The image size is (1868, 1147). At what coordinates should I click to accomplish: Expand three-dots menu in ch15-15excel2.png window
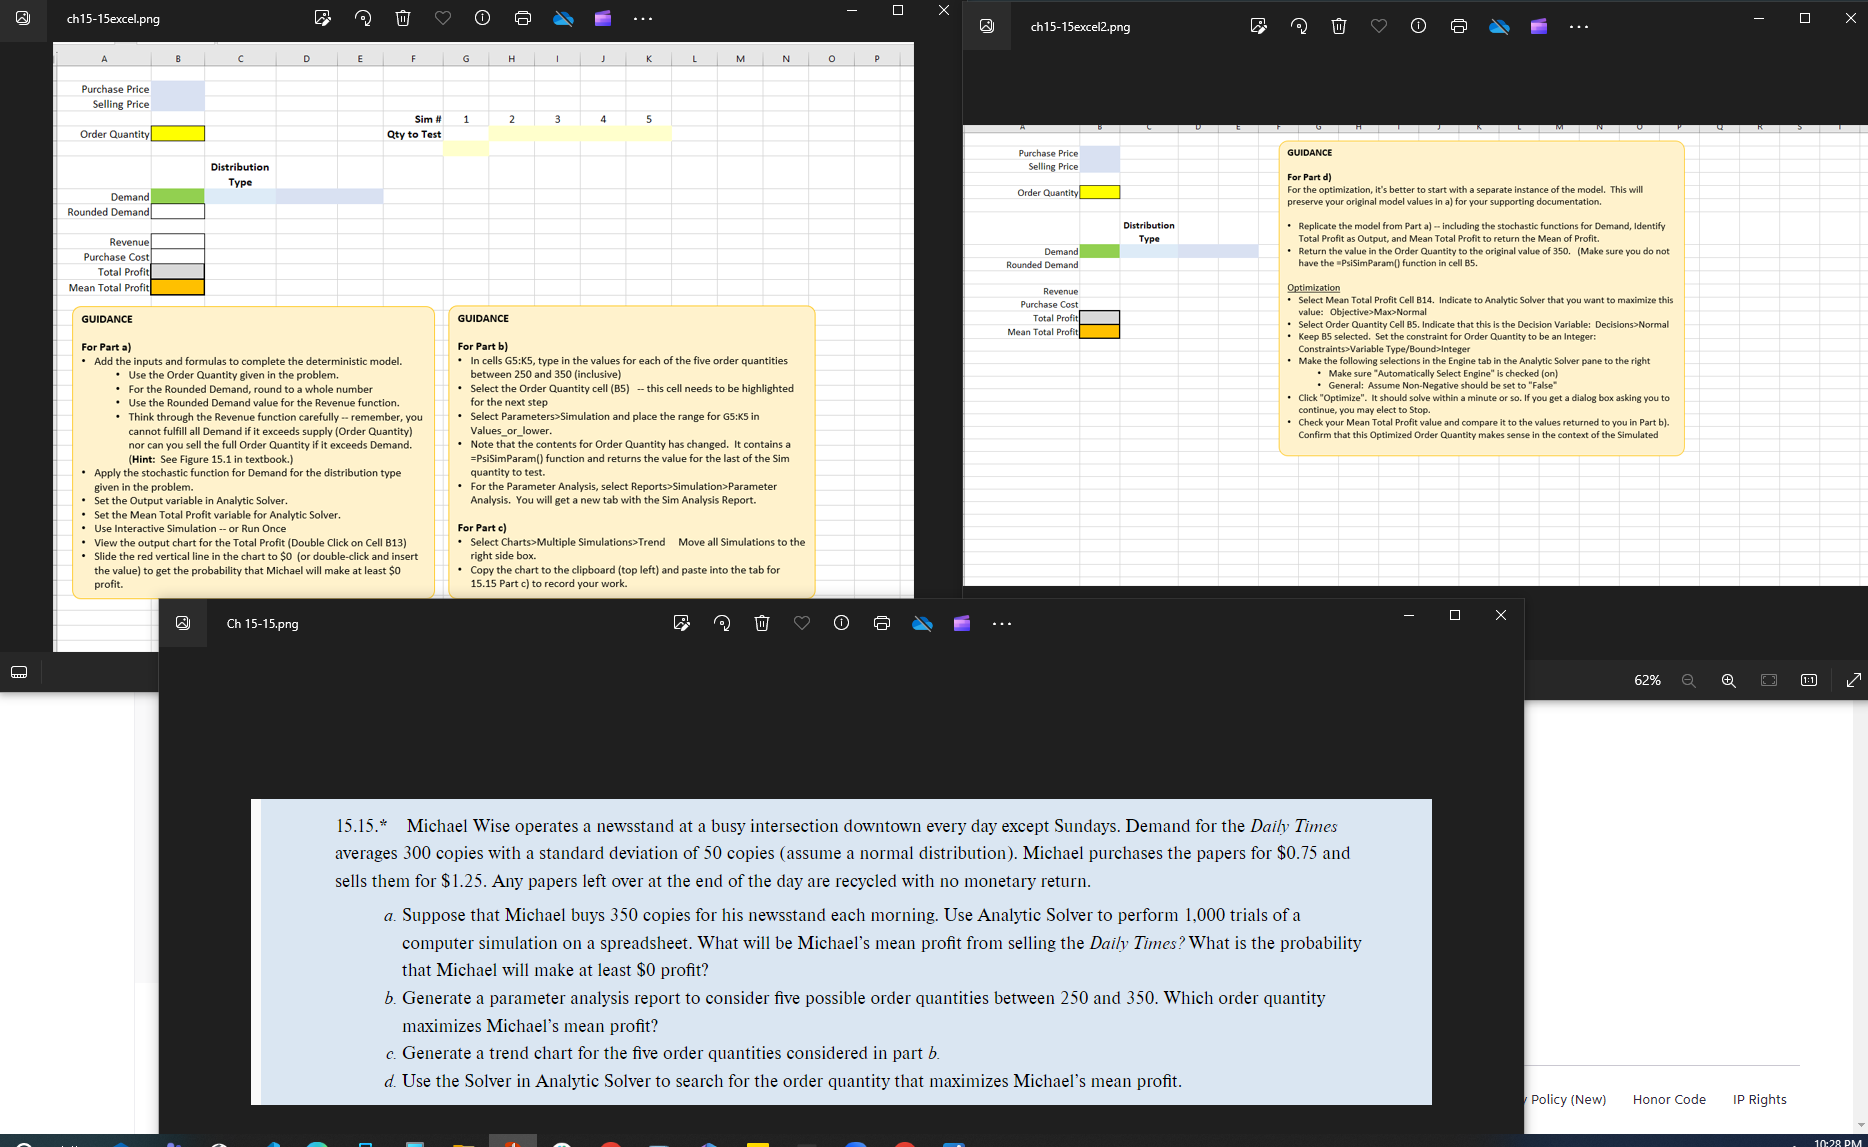1579,27
